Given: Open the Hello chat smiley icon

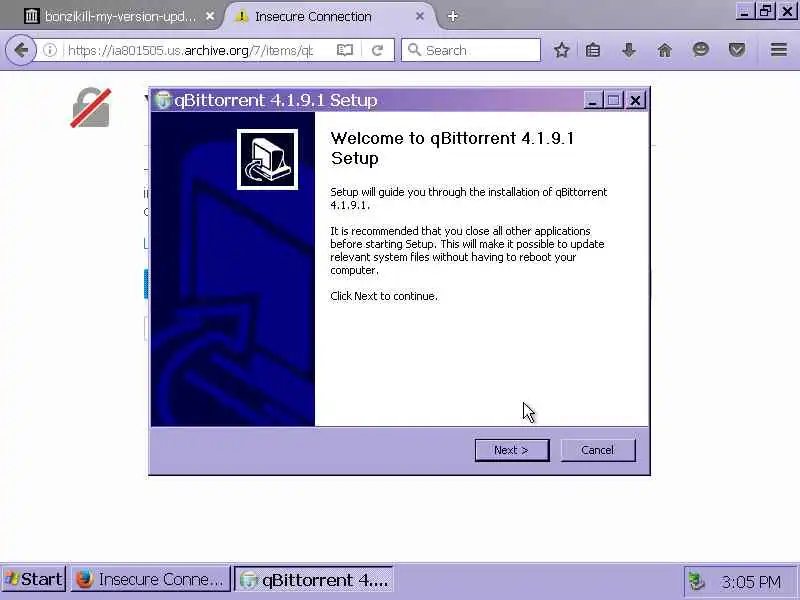Looking at the screenshot, I should (701, 49).
